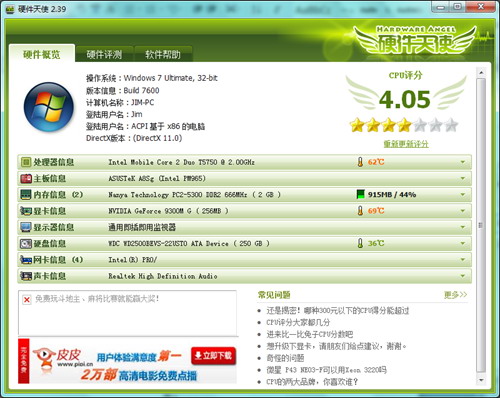Click the Hardware Angel winged logo
This screenshot has width=500, height=398.
(x=415, y=40)
